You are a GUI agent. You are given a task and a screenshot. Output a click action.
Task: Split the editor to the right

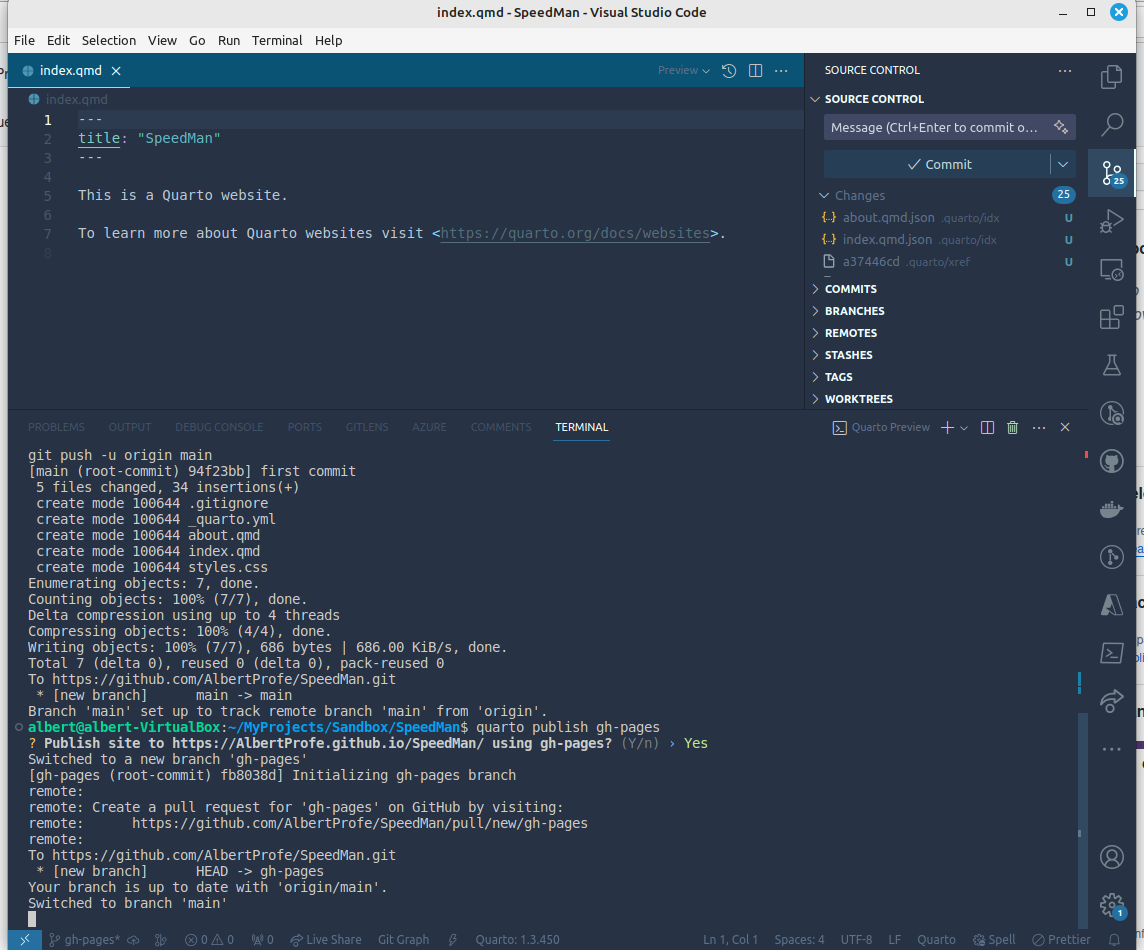(x=755, y=71)
